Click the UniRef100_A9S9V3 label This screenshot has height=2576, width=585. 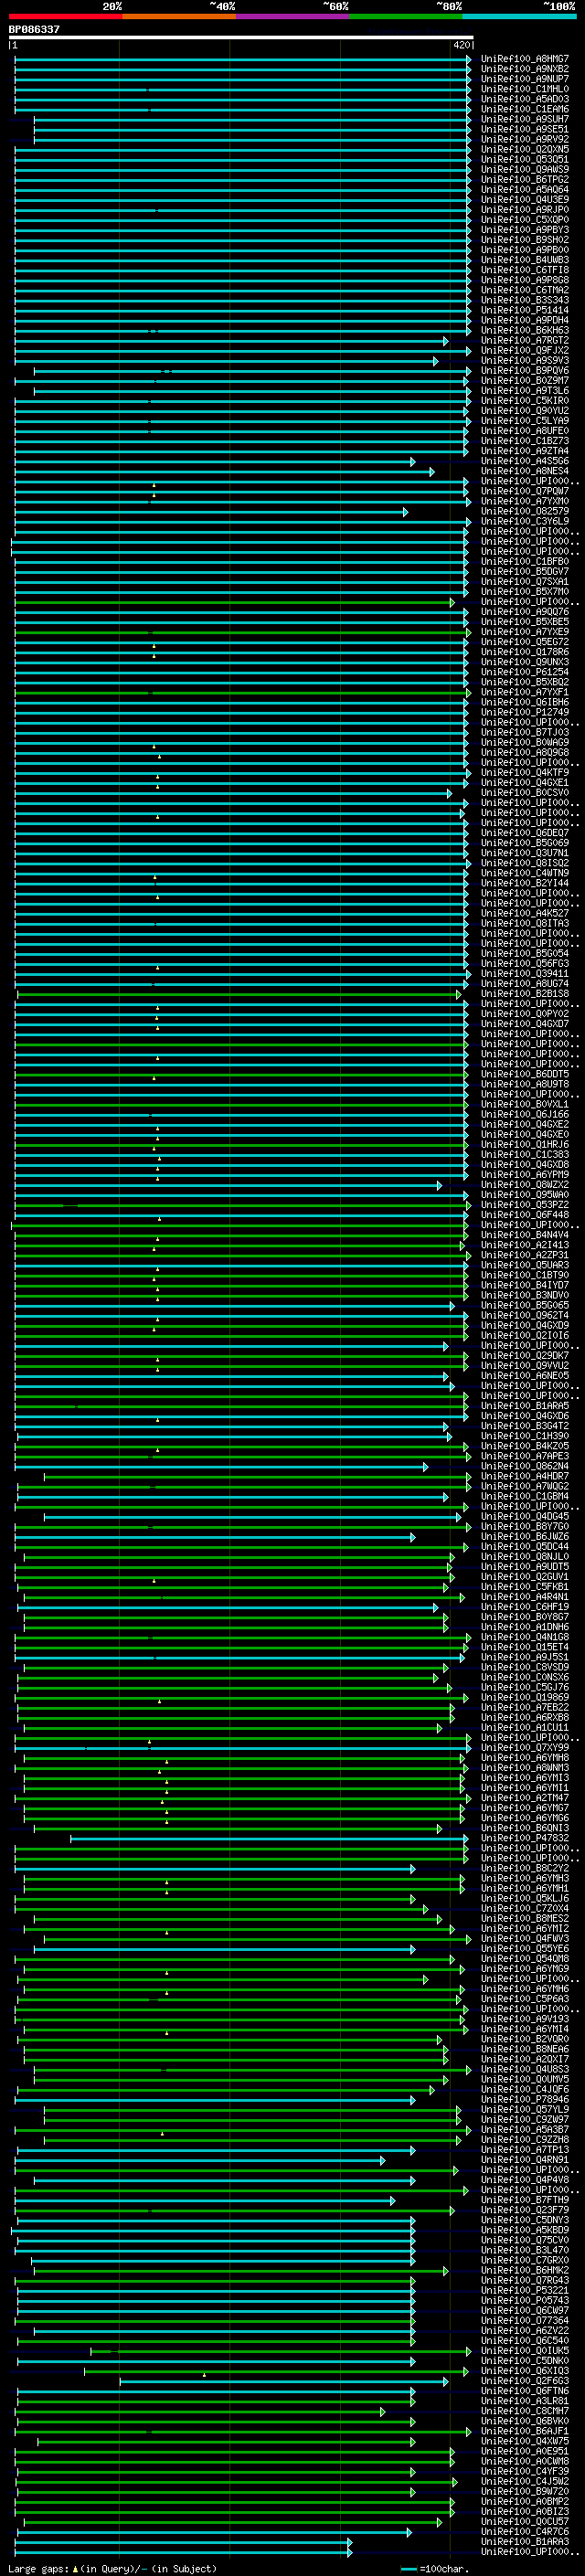click(525, 360)
